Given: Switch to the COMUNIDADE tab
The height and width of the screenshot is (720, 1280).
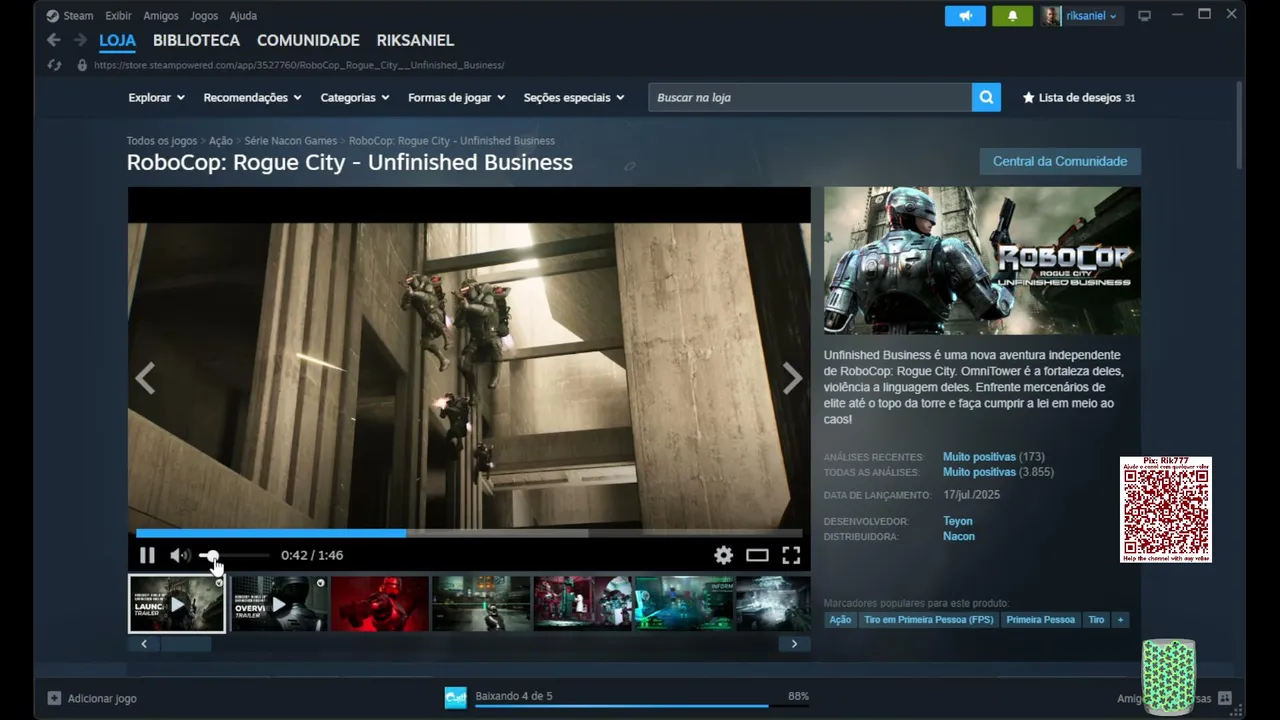Looking at the screenshot, I should coord(308,40).
